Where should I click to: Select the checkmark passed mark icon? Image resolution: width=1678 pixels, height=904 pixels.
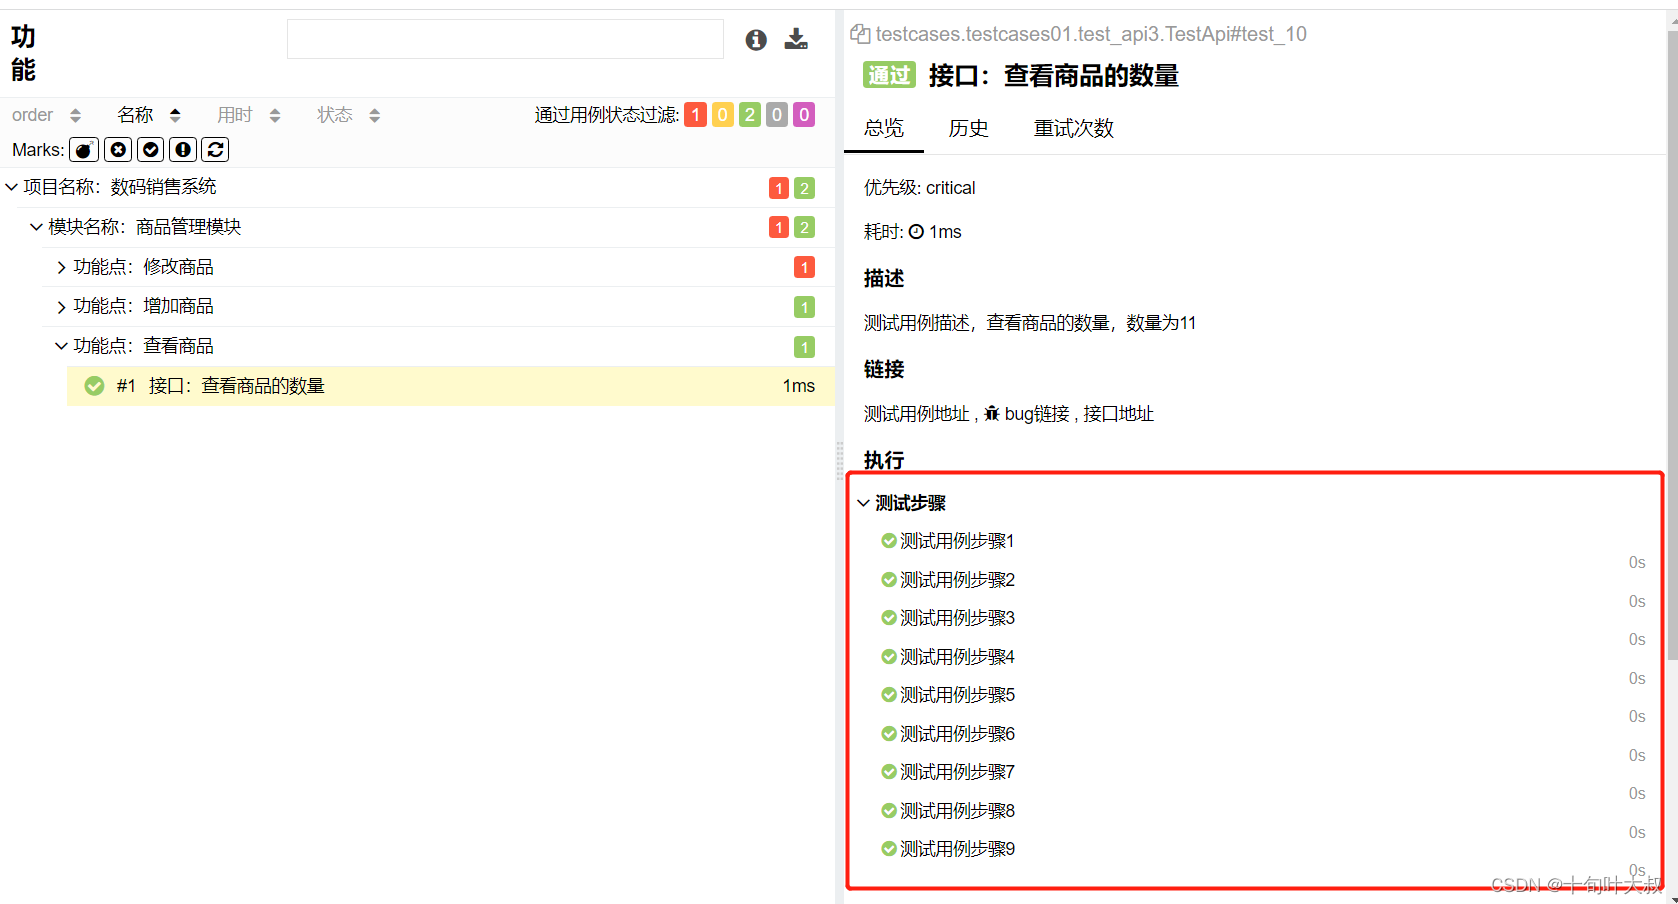coord(150,149)
